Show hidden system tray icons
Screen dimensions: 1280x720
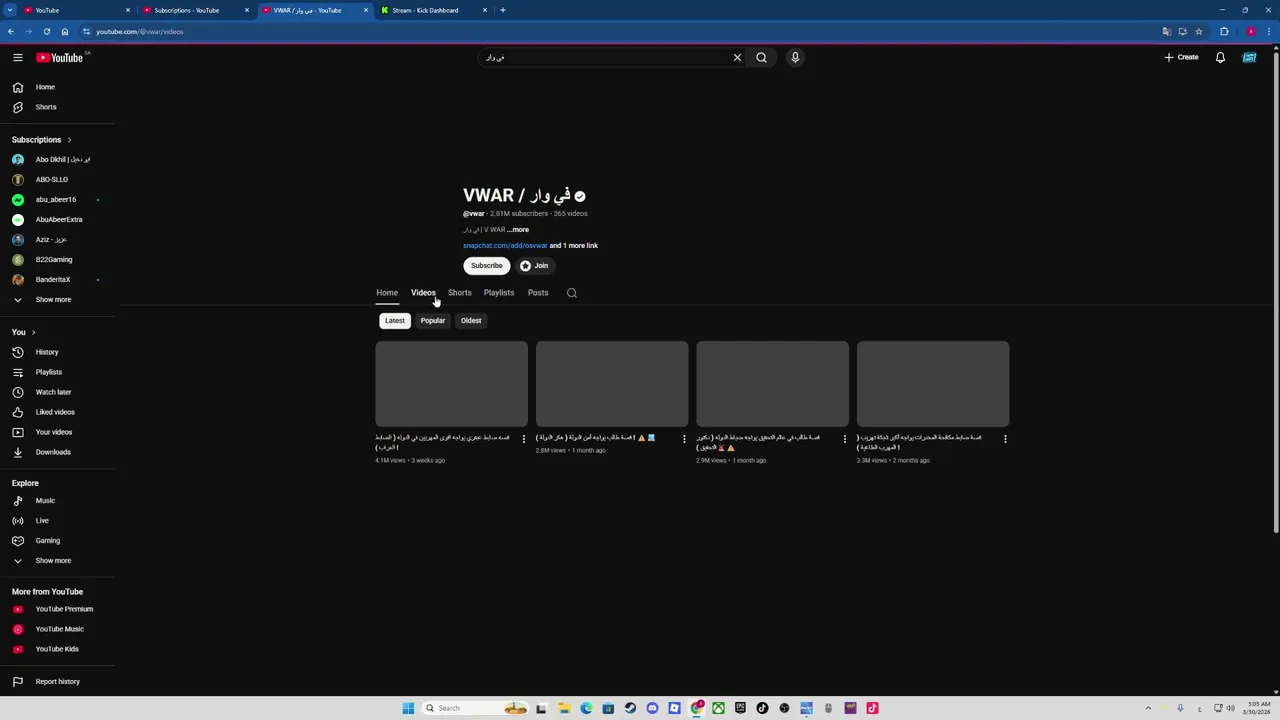click(x=1148, y=708)
